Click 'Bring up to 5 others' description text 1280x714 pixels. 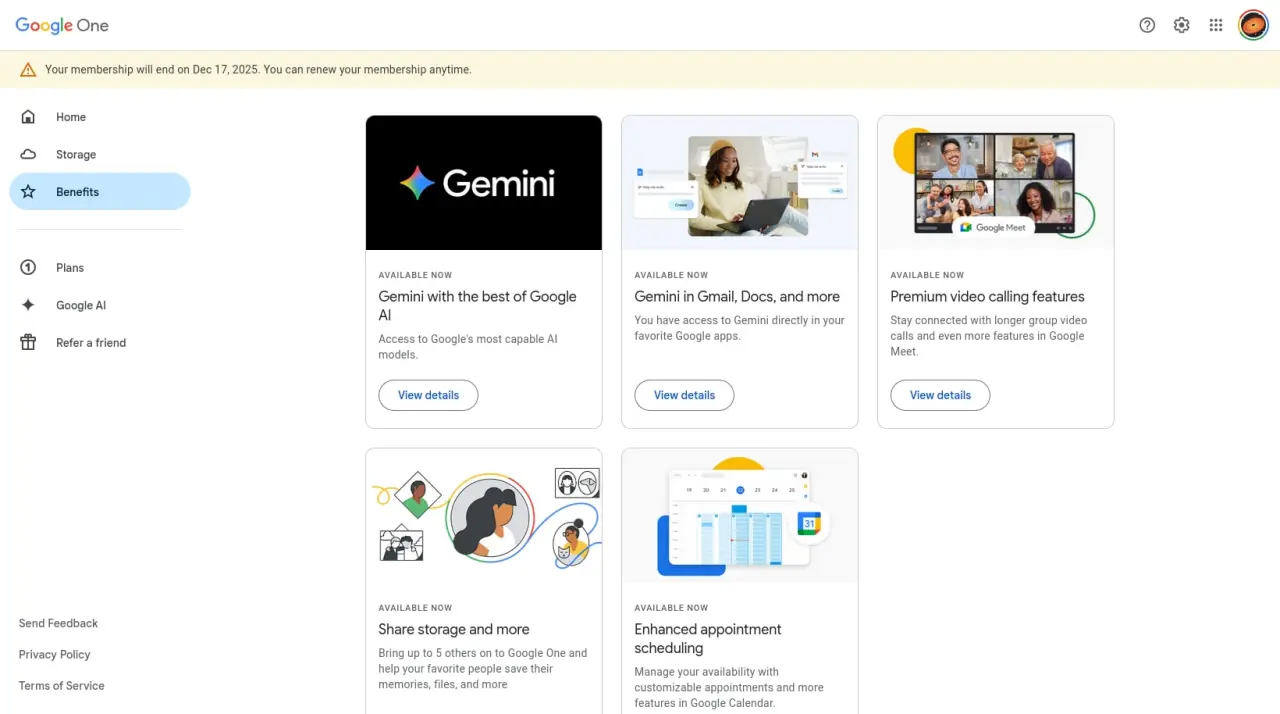click(483, 669)
